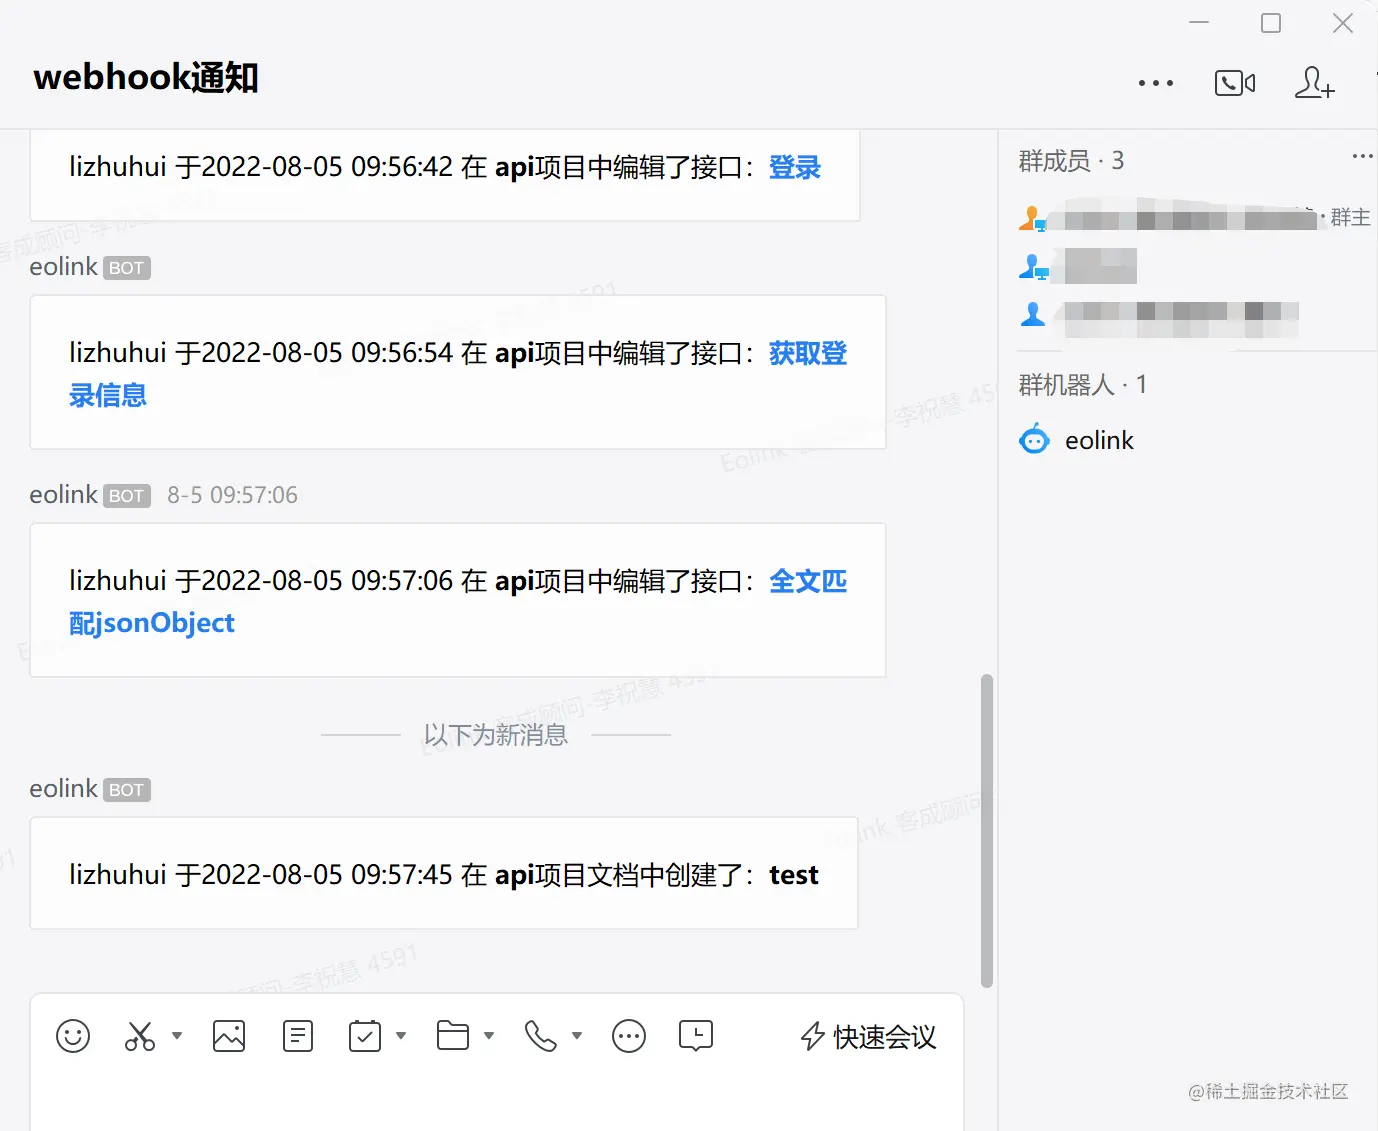1378x1131 pixels.
Task: Open the chat settings ellipsis menu at top right
Action: pos(1156,83)
